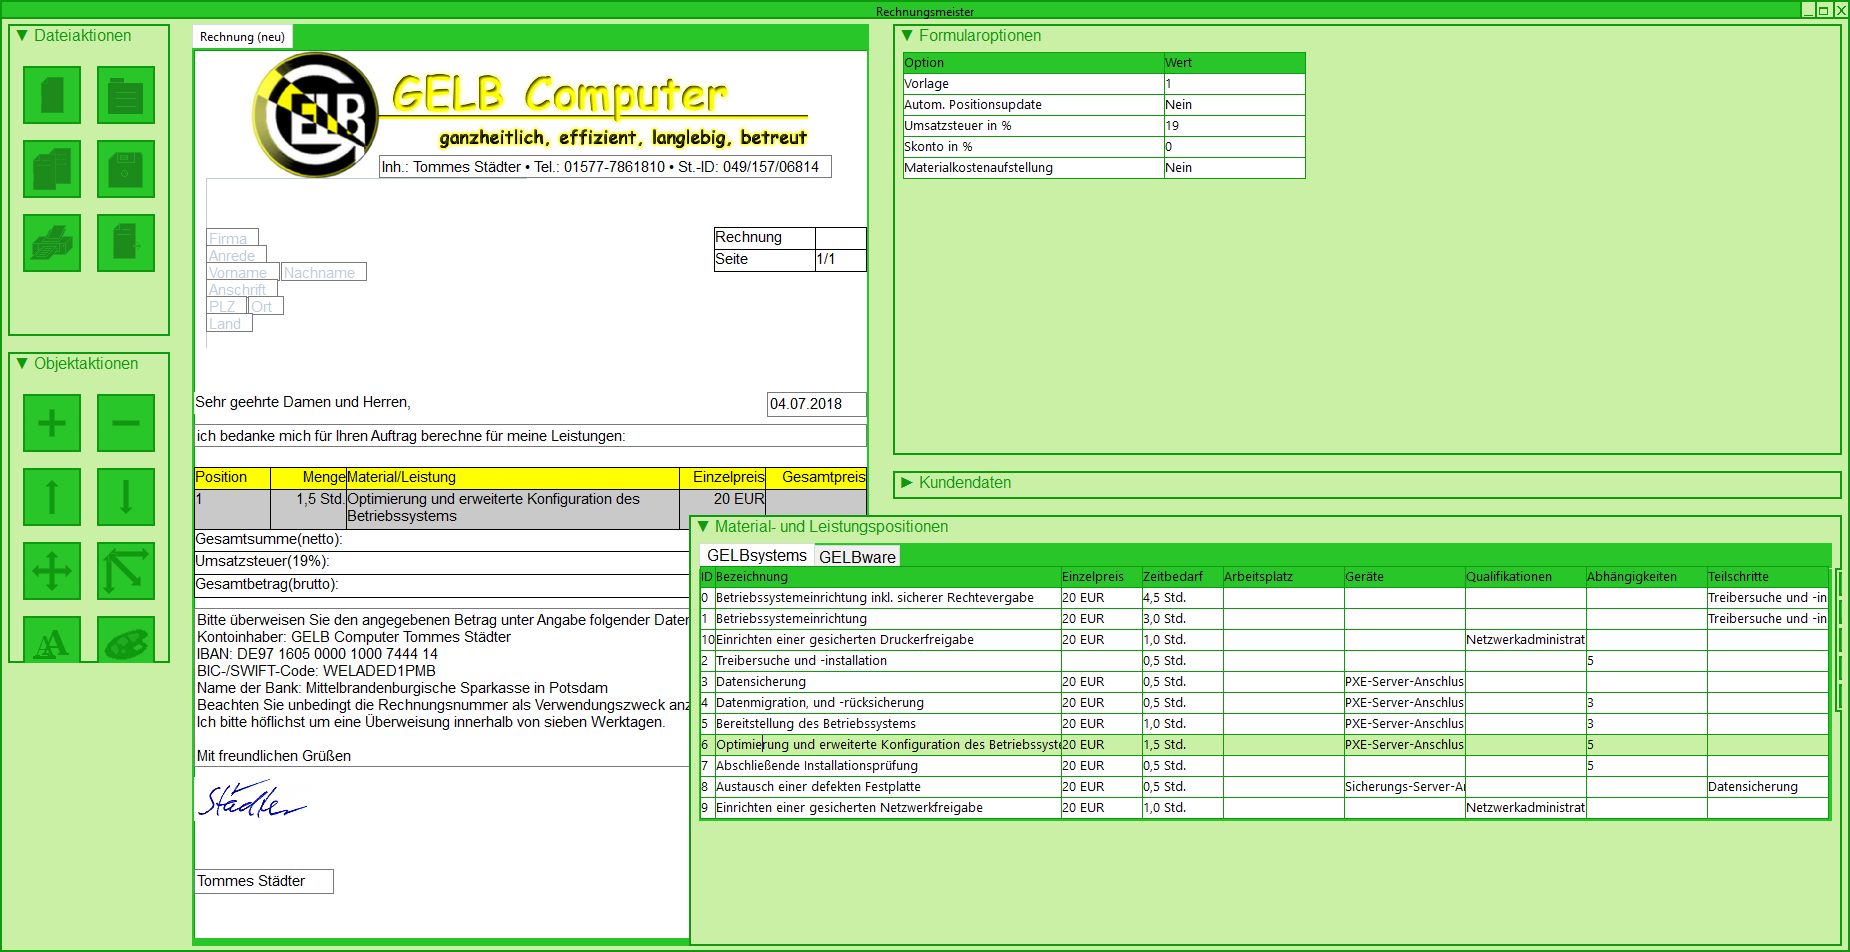The image size is (1850, 952).
Task: Click the Materialkostenaufstellung value cell
Action: point(1233,168)
